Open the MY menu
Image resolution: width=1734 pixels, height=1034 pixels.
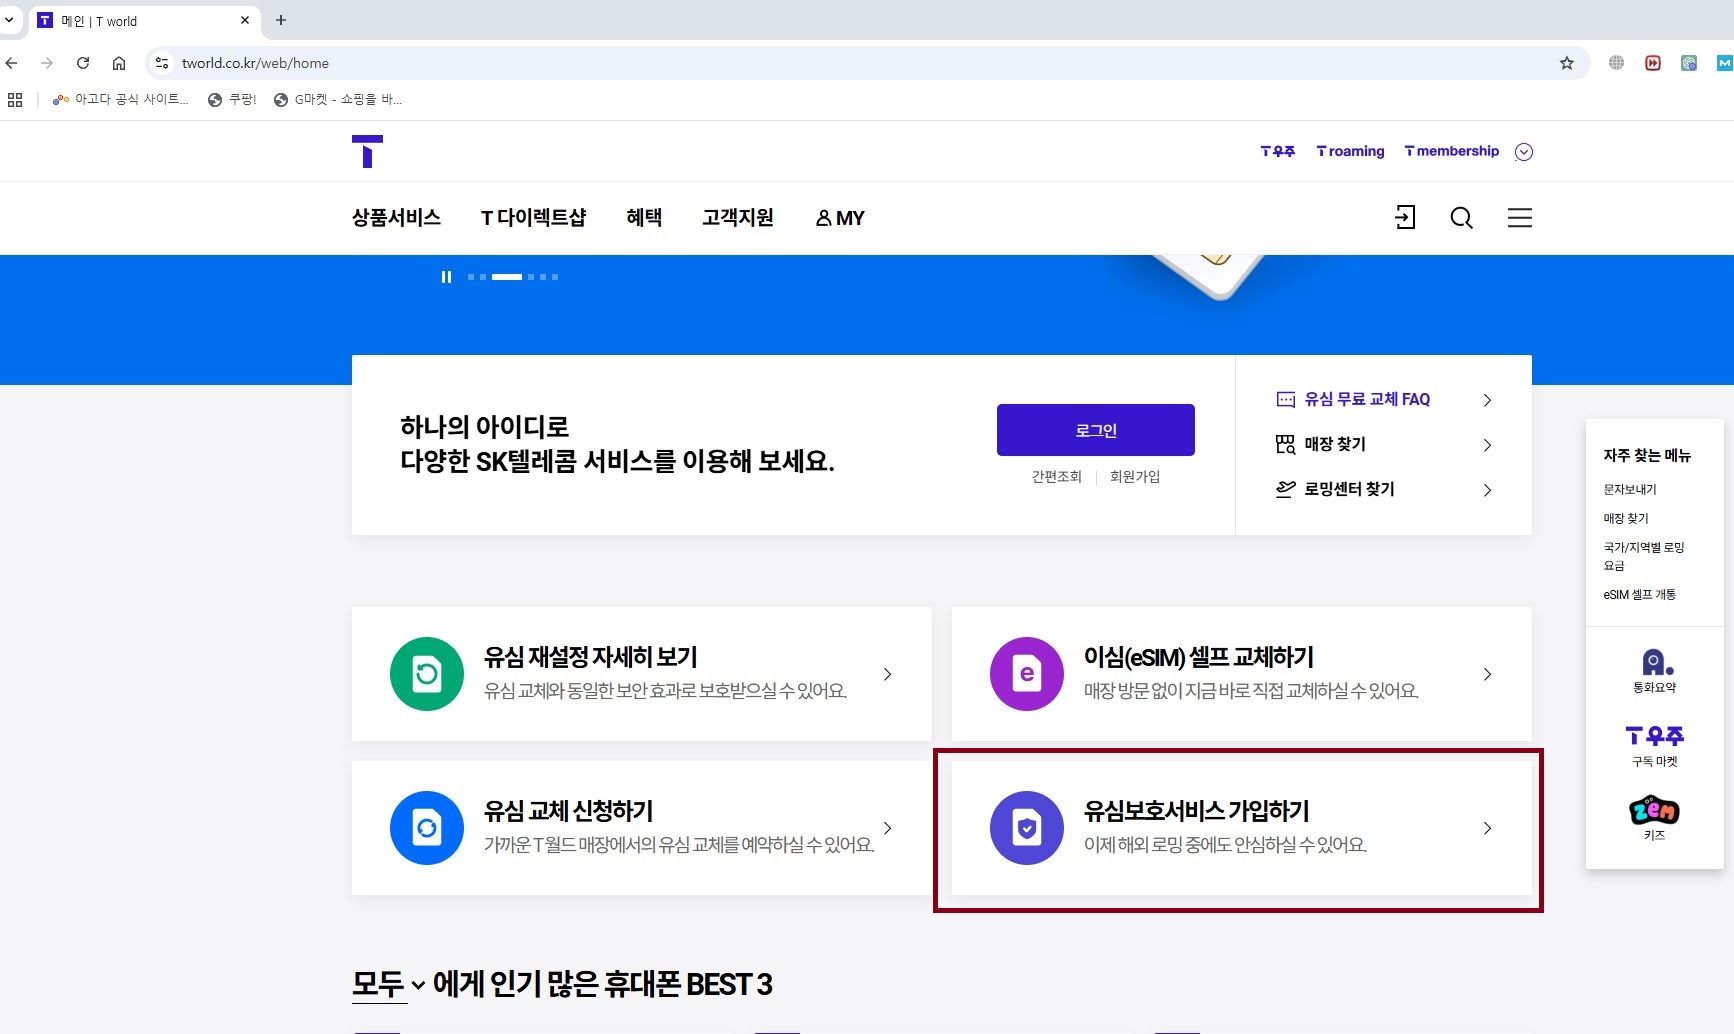840,217
